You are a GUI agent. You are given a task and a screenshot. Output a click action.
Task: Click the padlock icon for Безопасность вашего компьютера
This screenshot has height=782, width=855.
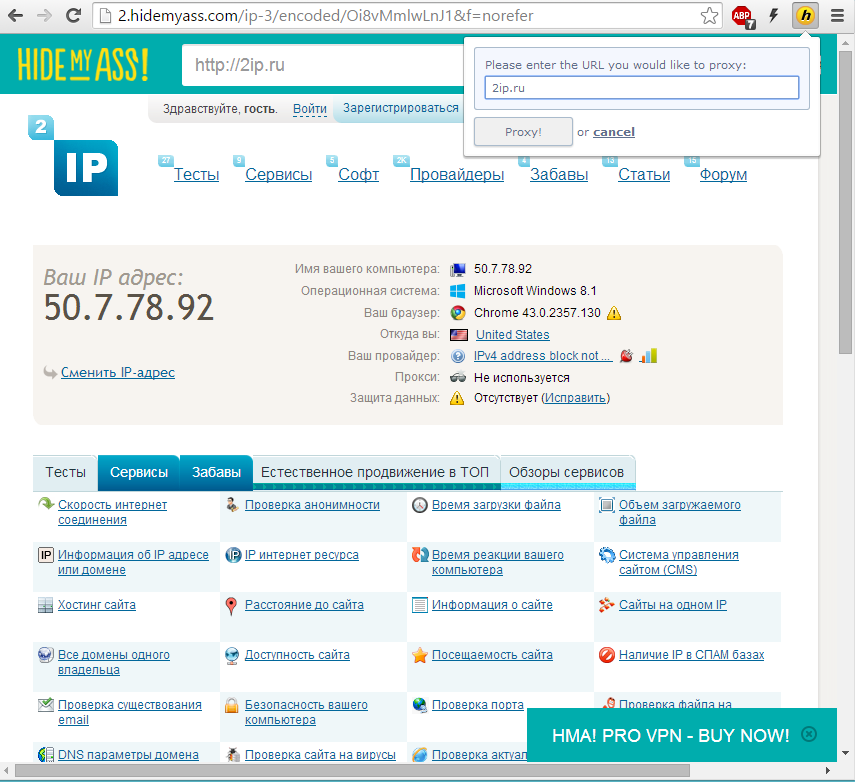pos(232,705)
